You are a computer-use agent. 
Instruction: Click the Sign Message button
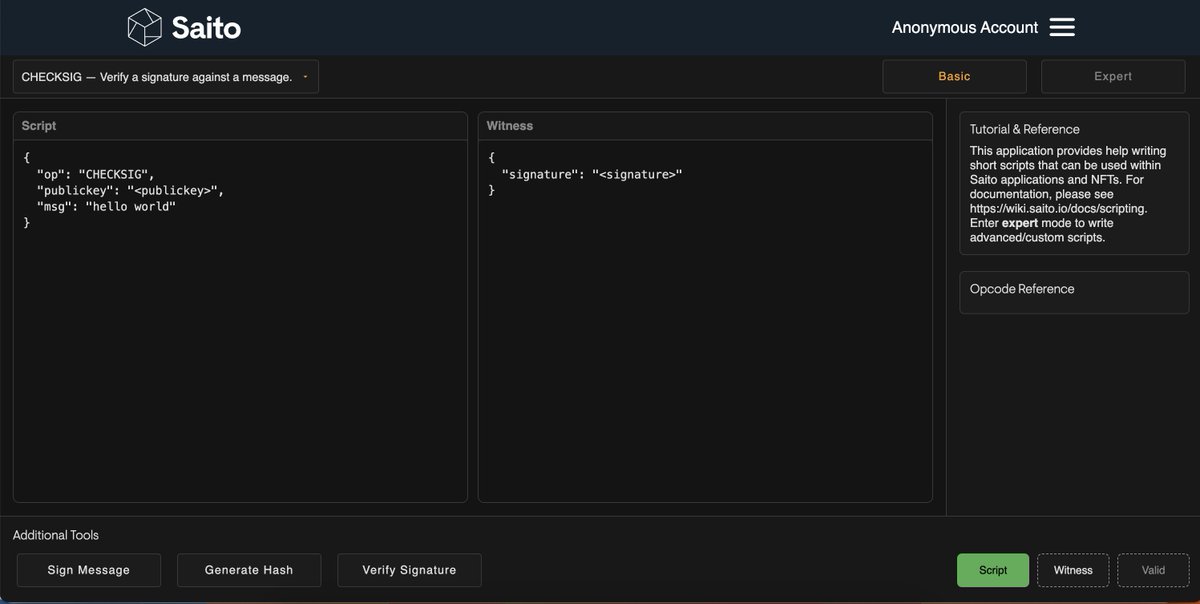tap(89, 570)
